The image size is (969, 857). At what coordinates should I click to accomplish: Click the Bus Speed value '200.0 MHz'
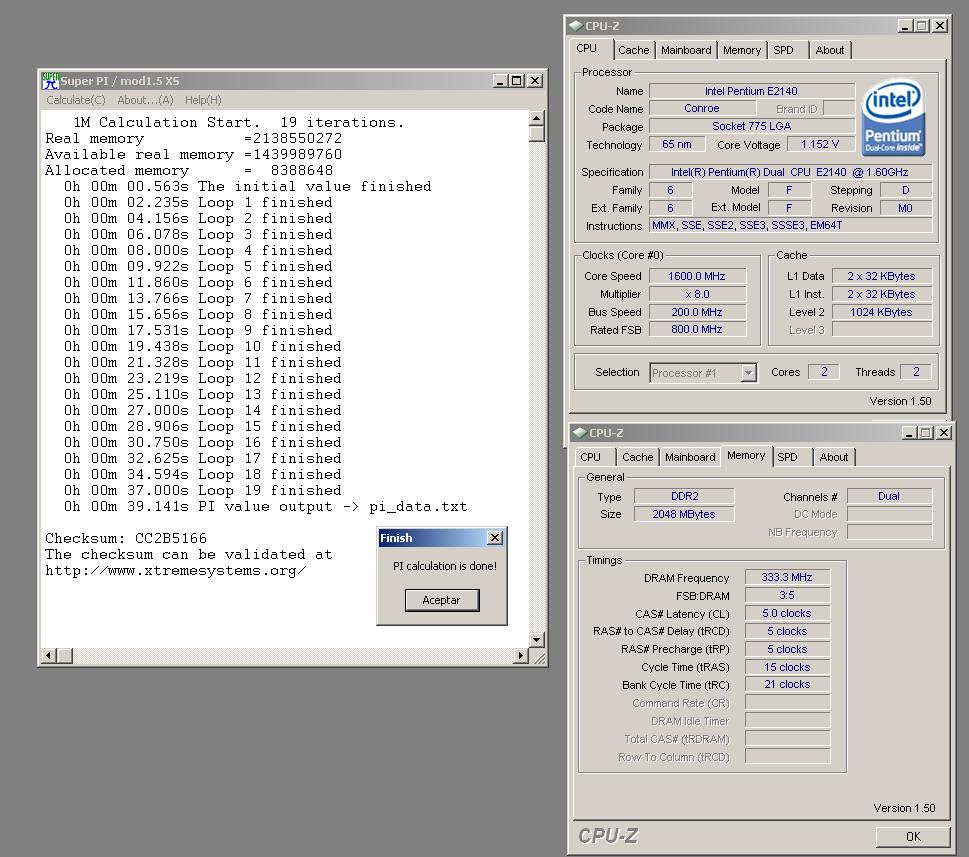(697, 312)
